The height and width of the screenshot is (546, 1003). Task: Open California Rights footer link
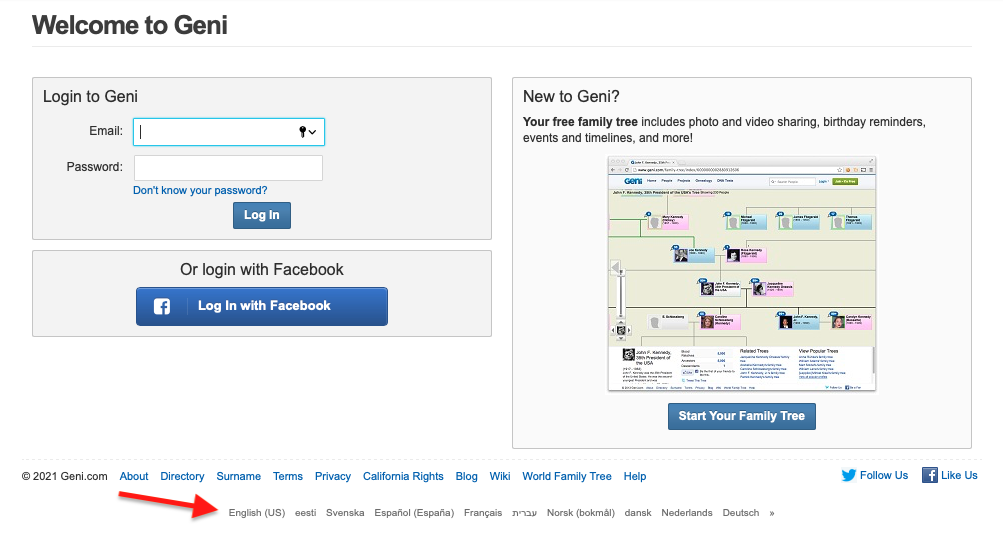coord(403,477)
